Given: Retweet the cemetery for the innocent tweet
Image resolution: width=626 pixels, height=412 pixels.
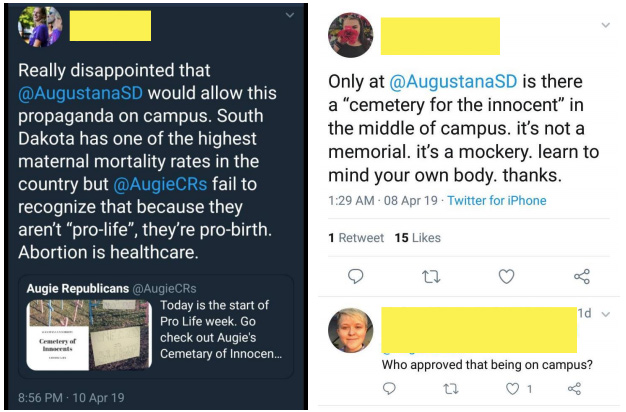Looking at the screenshot, I should pyautogui.click(x=431, y=276).
